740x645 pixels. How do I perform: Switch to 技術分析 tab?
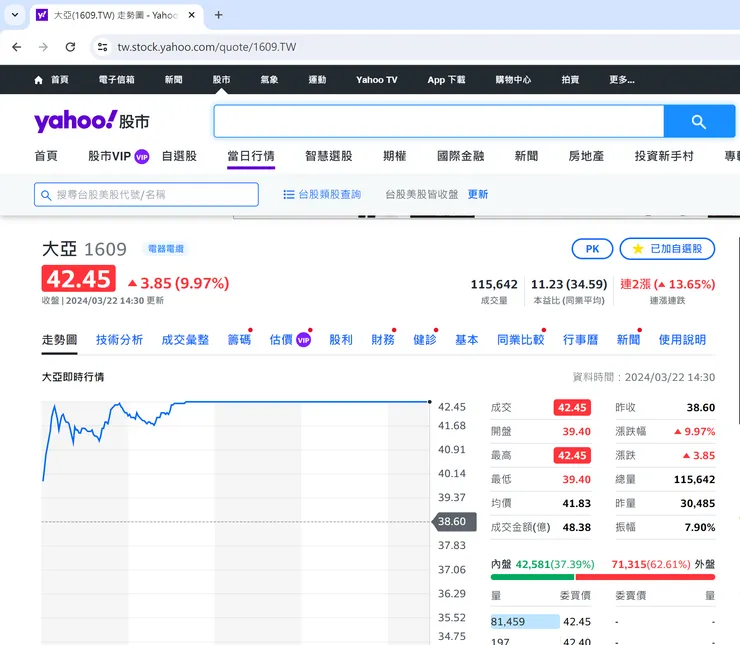tap(119, 340)
